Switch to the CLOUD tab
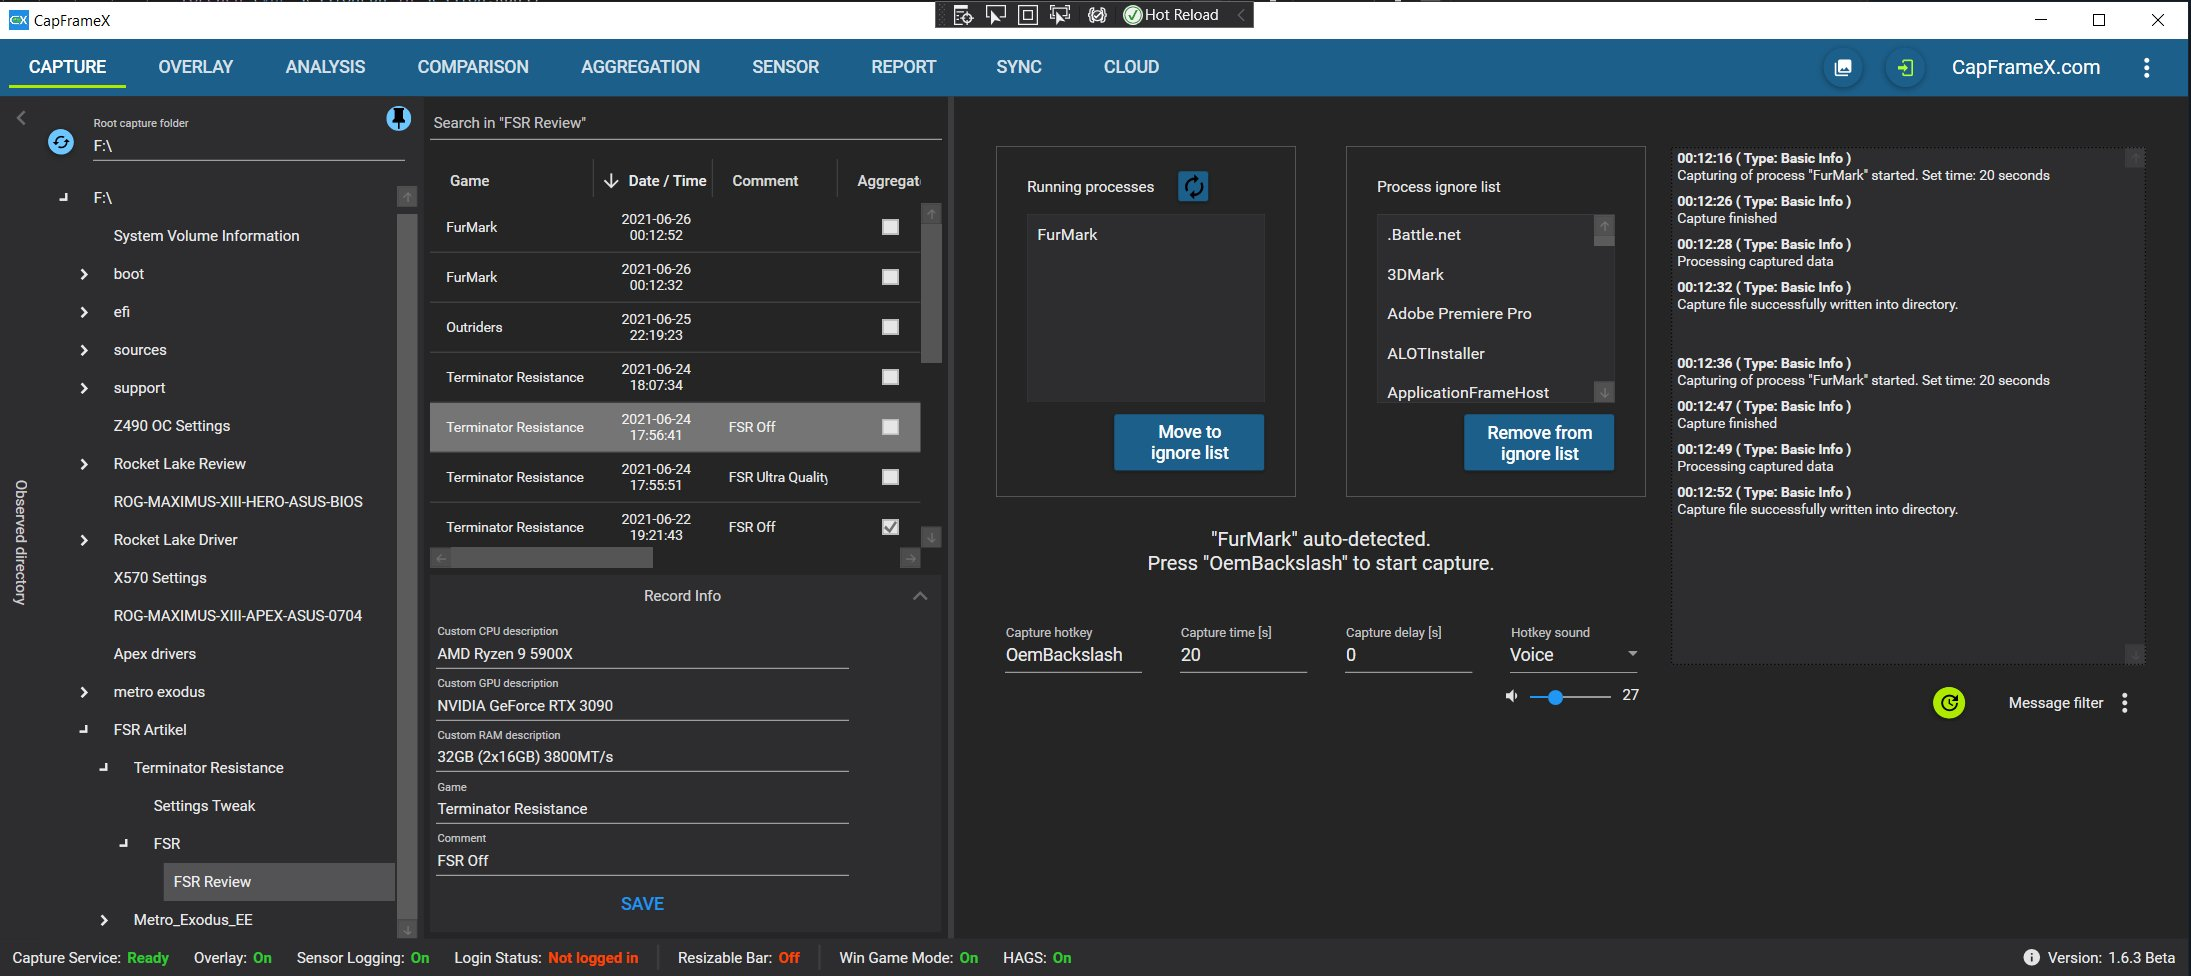The image size is (2191, 976). coord(1131,67)
